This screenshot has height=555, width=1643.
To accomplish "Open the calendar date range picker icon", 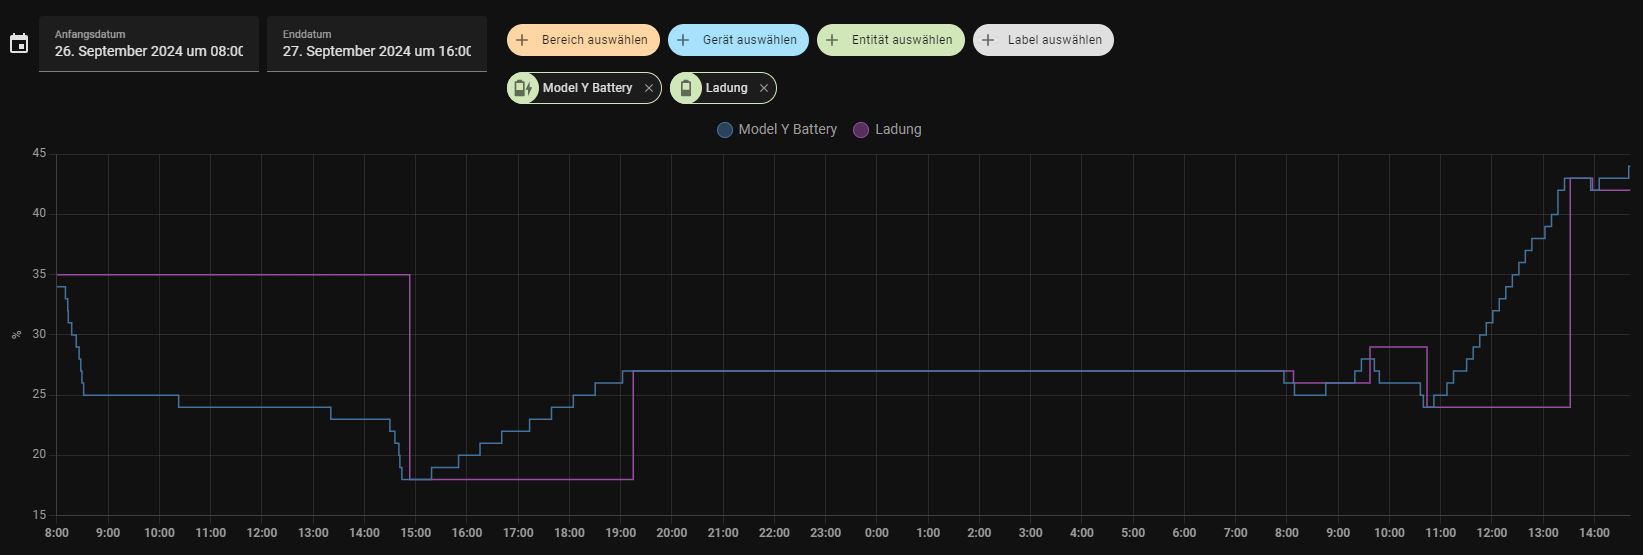I will pyautogui.click(x=18, y=44).
